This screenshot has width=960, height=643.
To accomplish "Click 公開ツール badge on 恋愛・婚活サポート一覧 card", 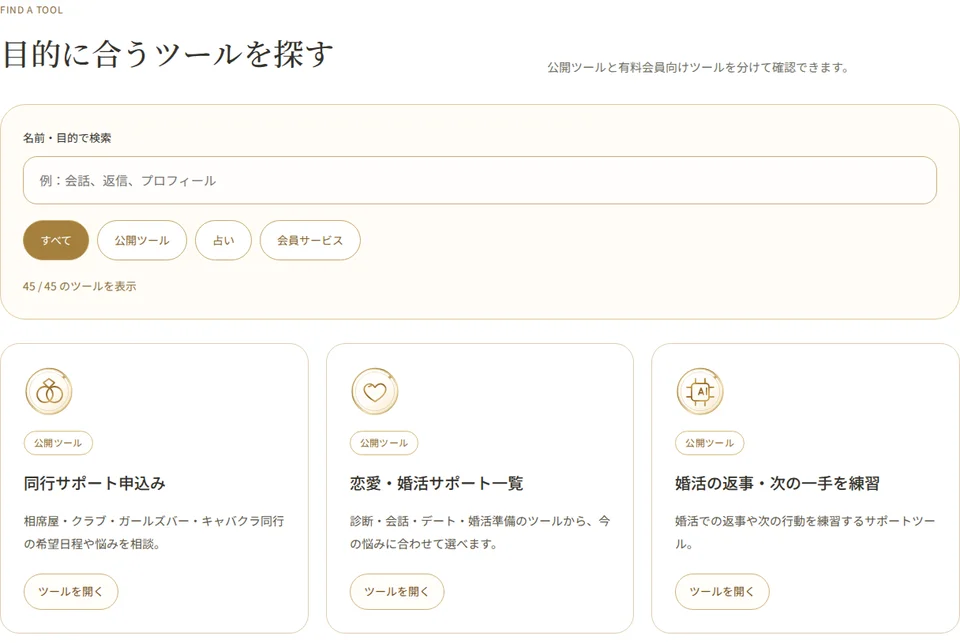I will click(x=384, y=443).
